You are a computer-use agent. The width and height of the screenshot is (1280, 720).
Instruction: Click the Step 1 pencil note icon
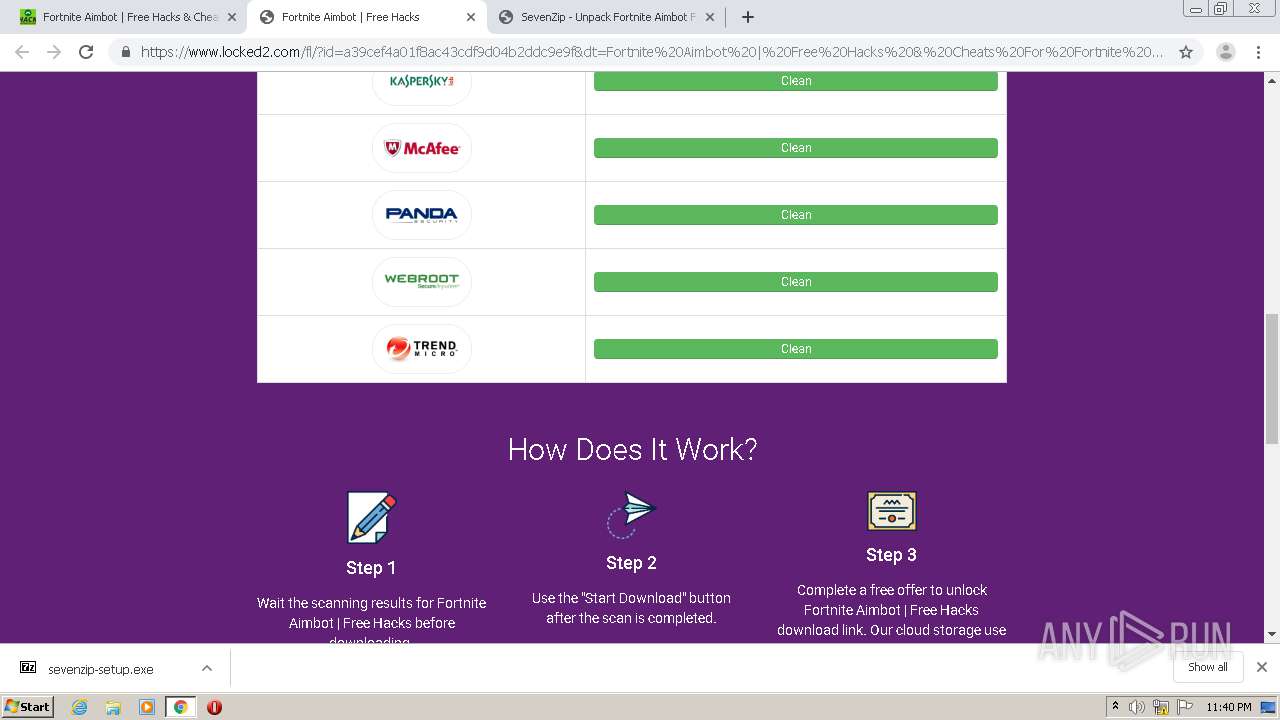point(371,517)
